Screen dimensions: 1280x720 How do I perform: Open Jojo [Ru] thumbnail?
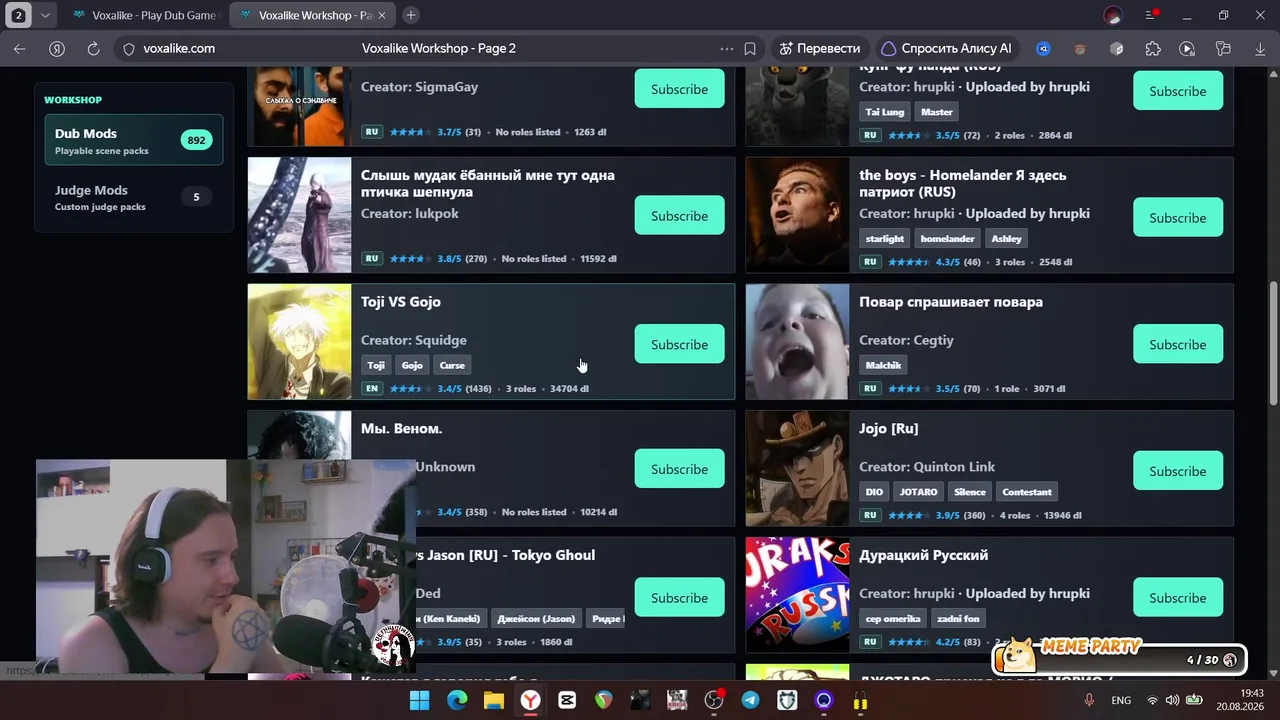pos(797,469)
